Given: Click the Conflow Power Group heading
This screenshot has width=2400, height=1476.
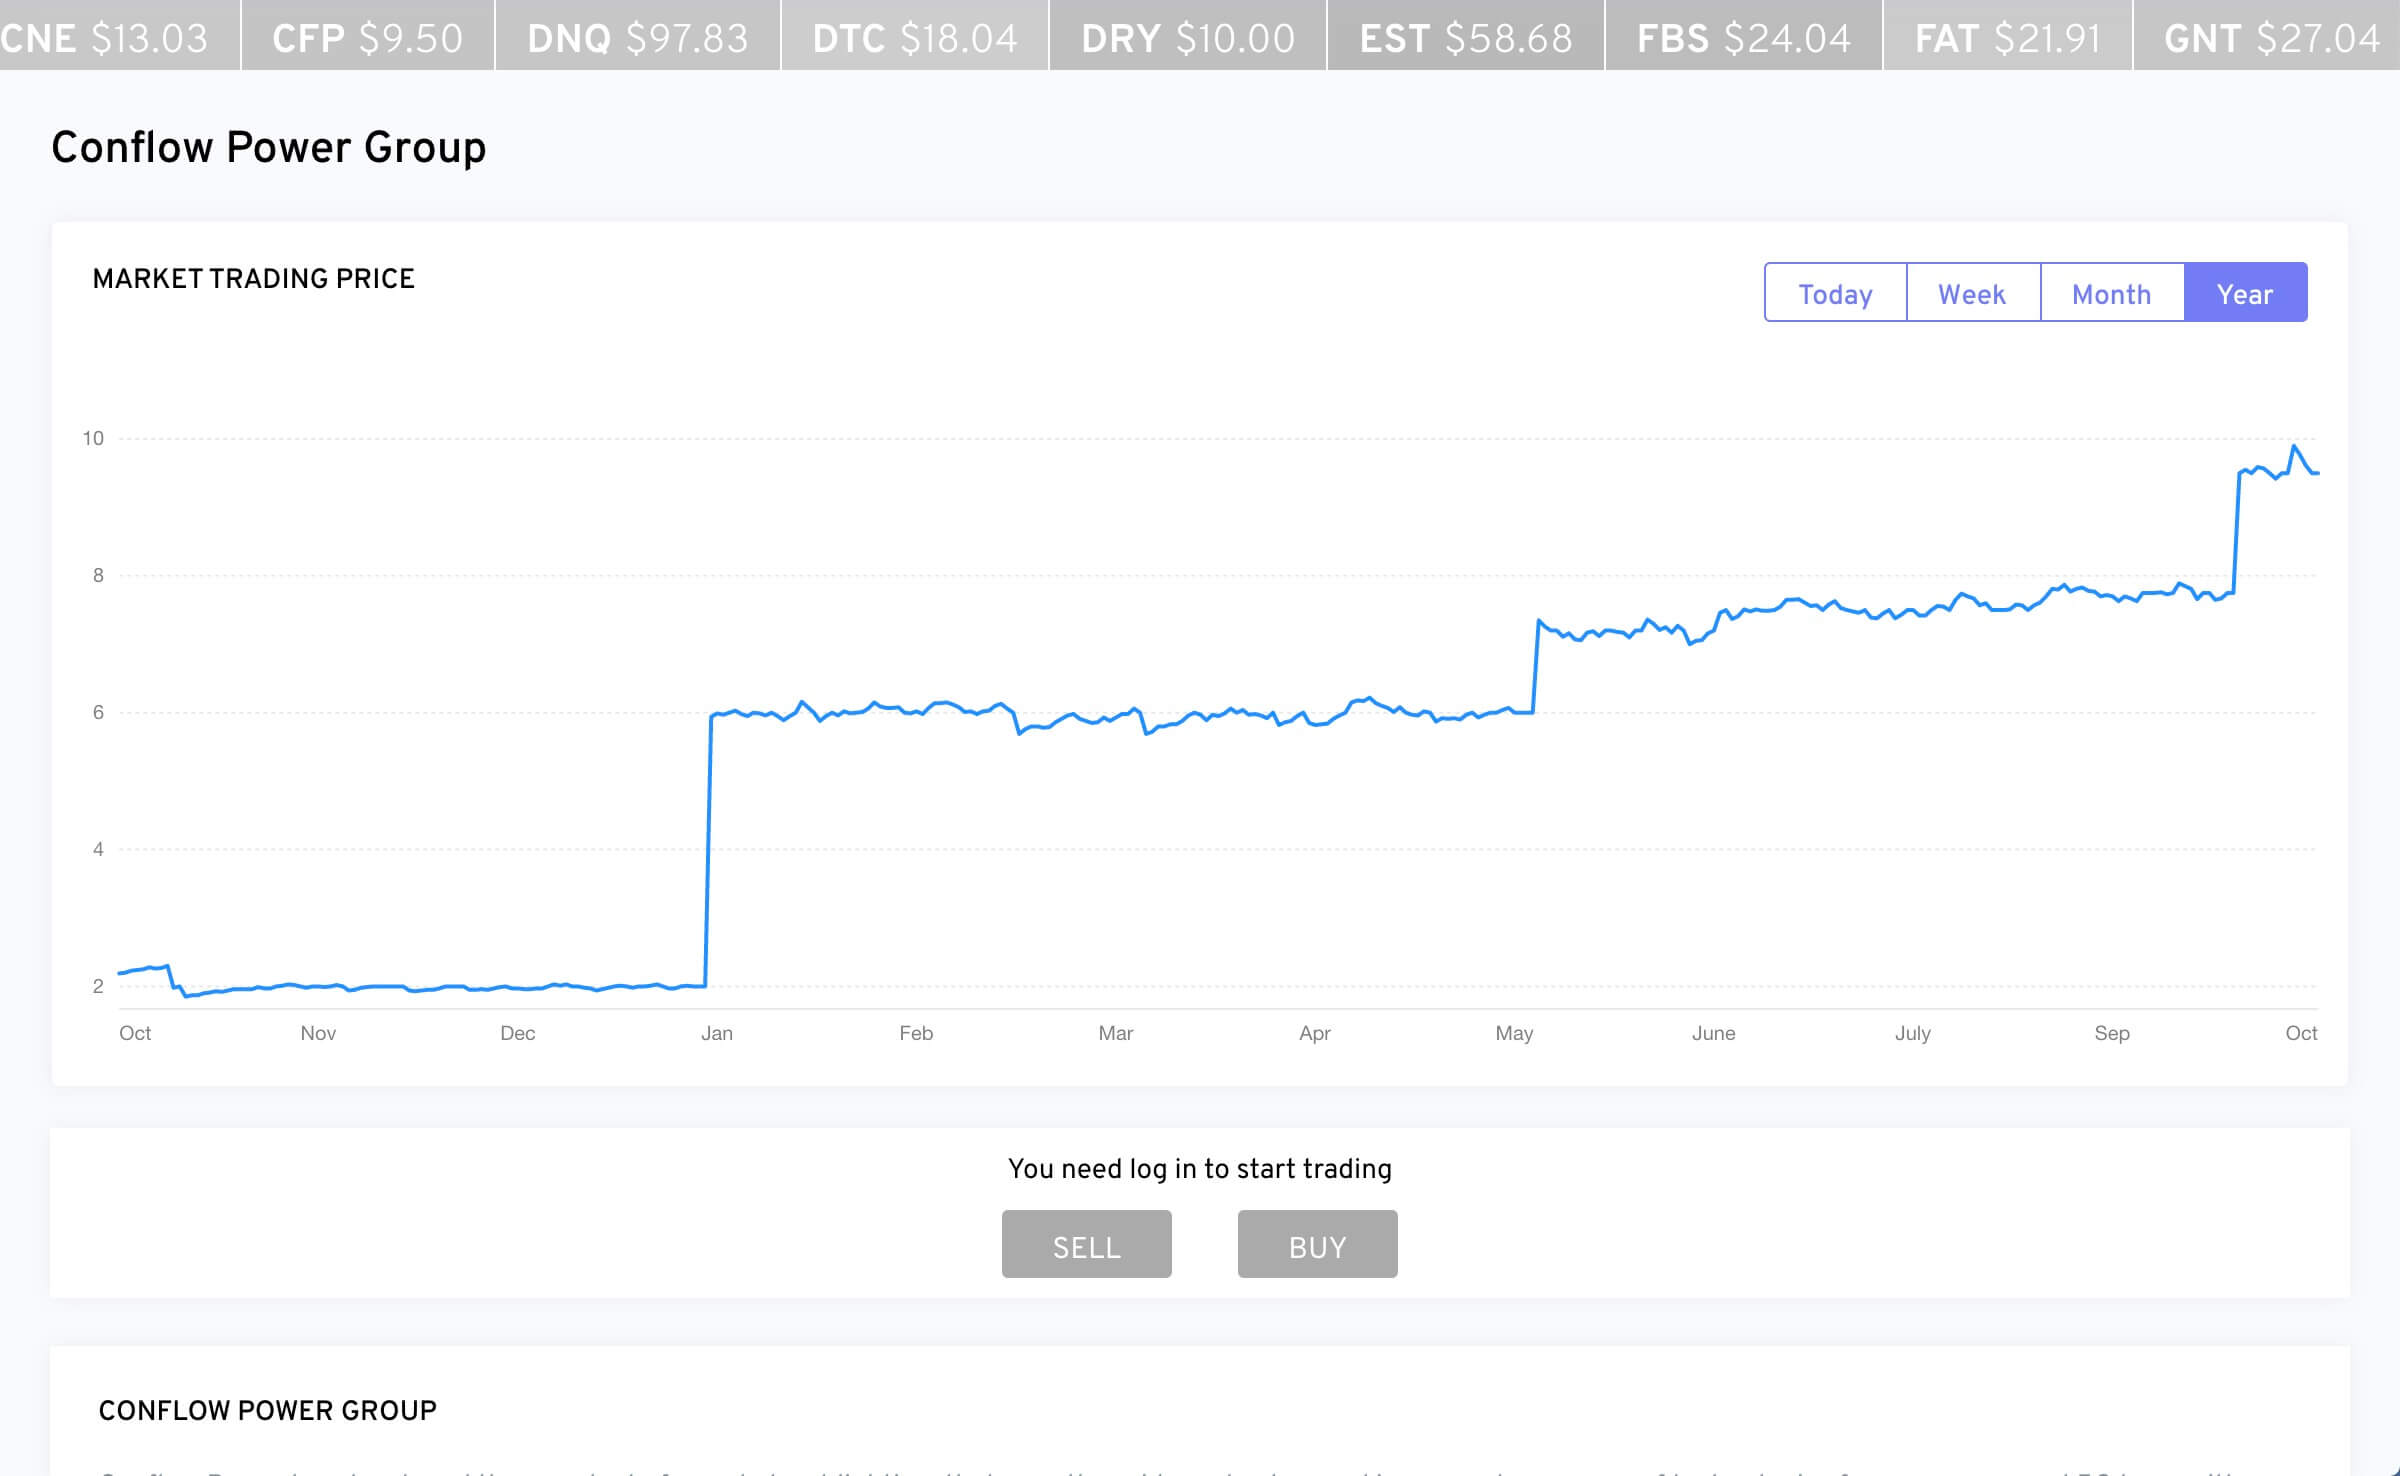Looking at the screenshot, I should tap(269, 147).
